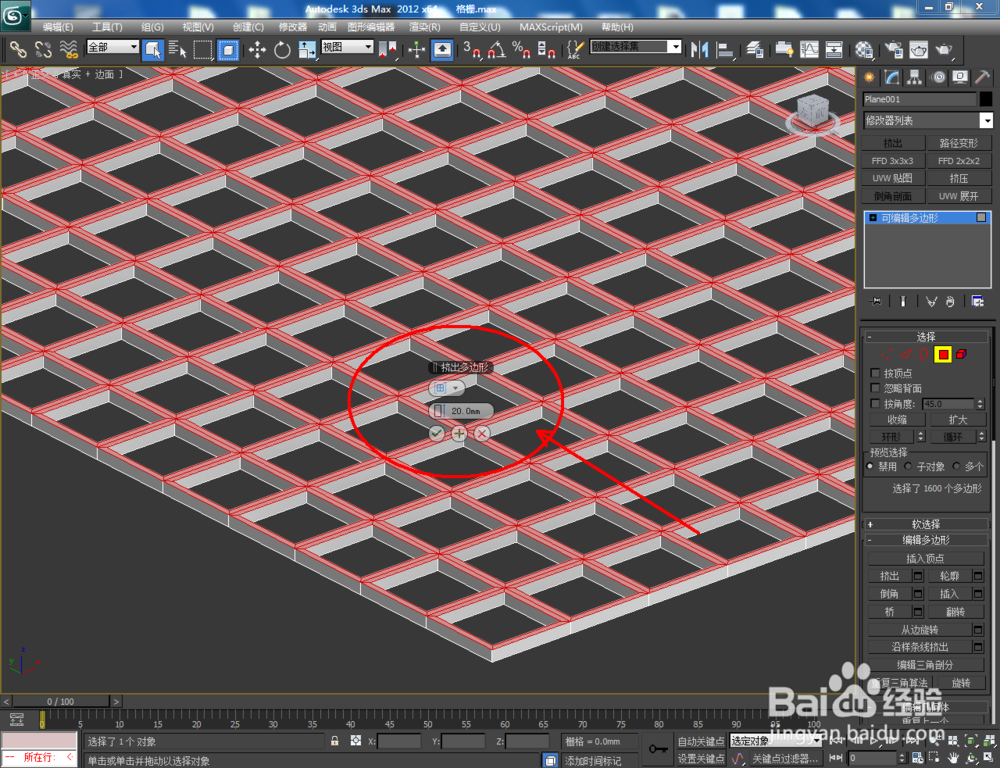Select 子对象 preview selection radio
The height and width of the screenshot is (768, 1000).
(x=908, y=466)
